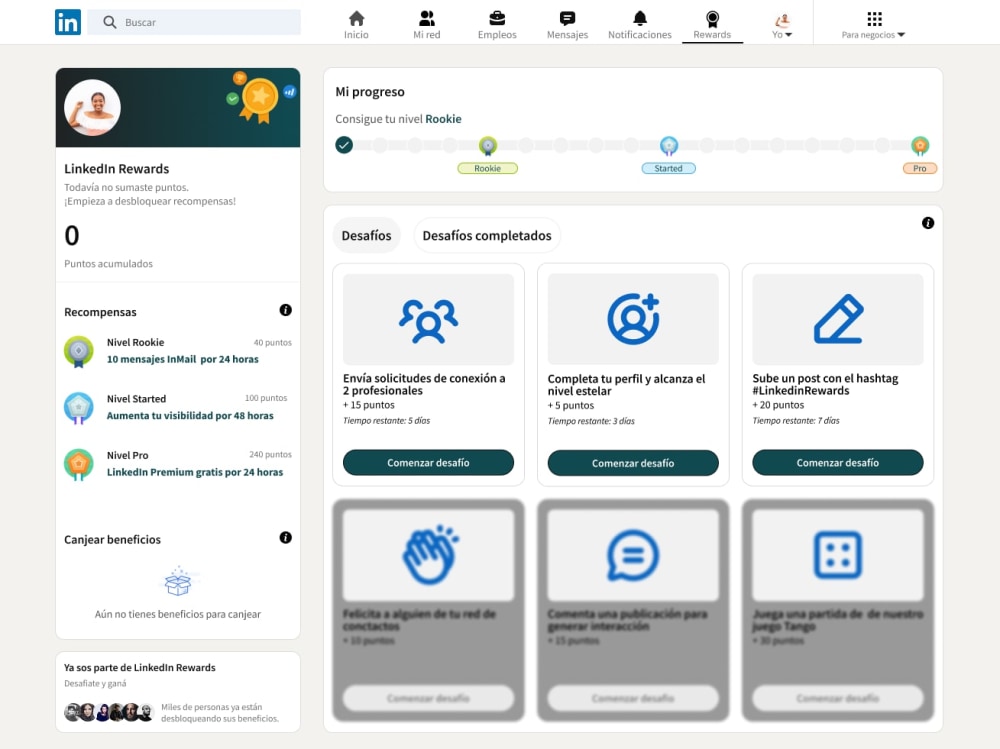Click 'Aún no tienes beneficios para canjear'
The width and height of the screenshot is (1000, 749).
click(178, 614)
